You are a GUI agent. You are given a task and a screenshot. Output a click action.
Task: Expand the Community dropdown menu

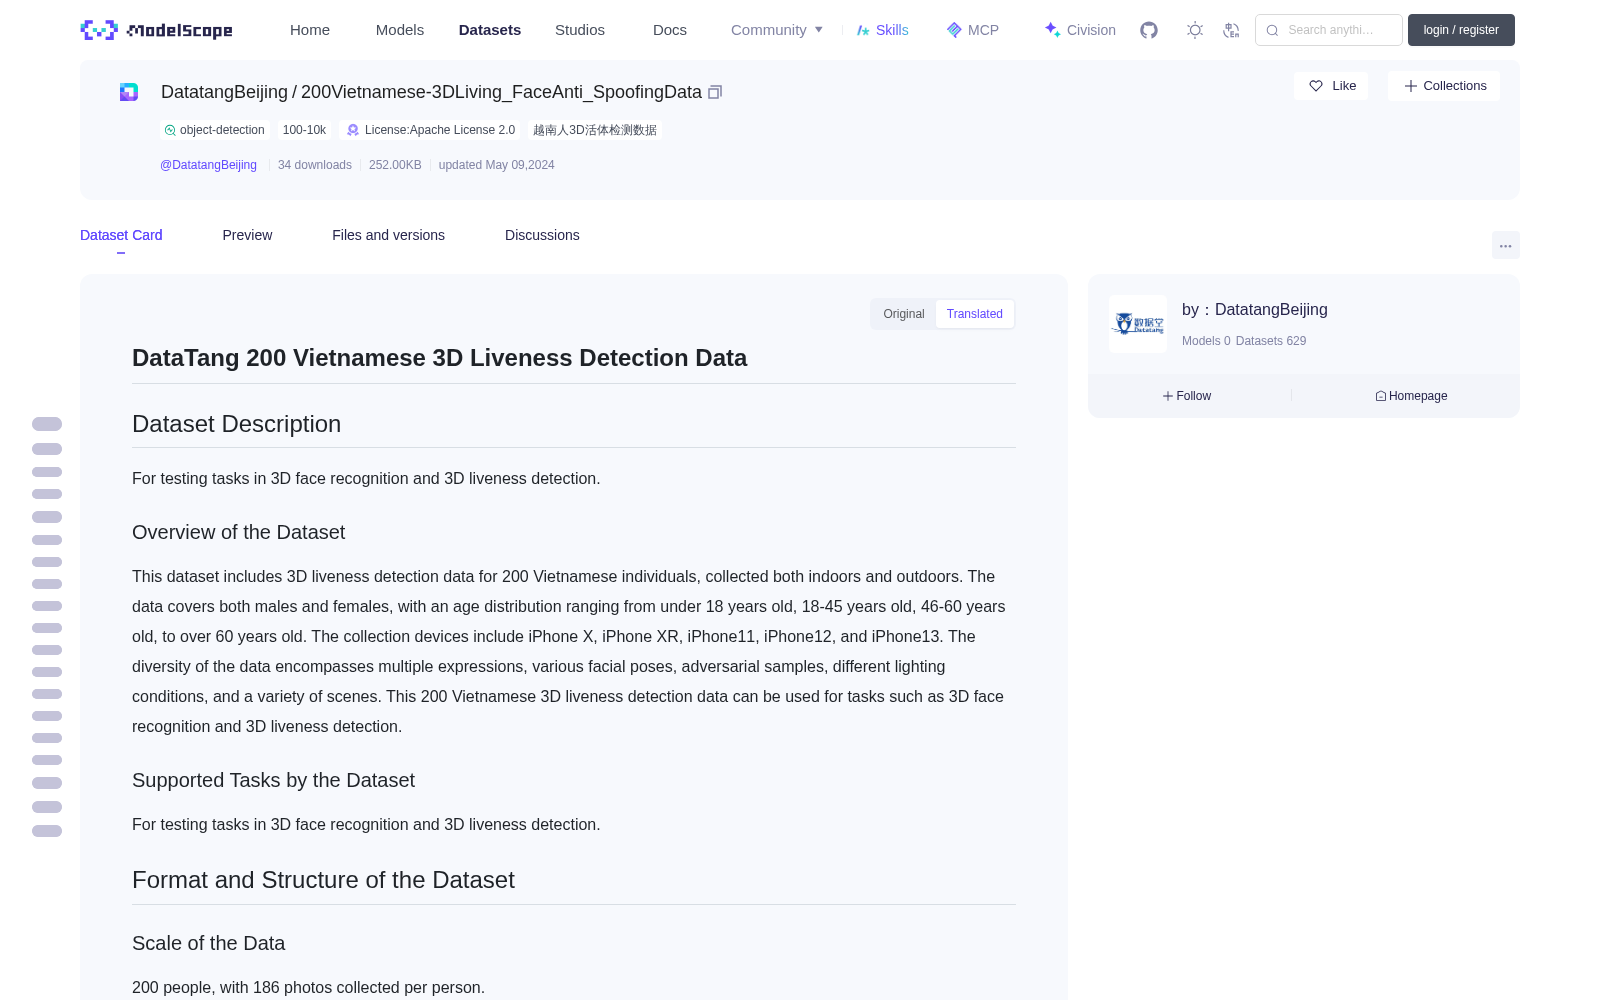(777, 30)
